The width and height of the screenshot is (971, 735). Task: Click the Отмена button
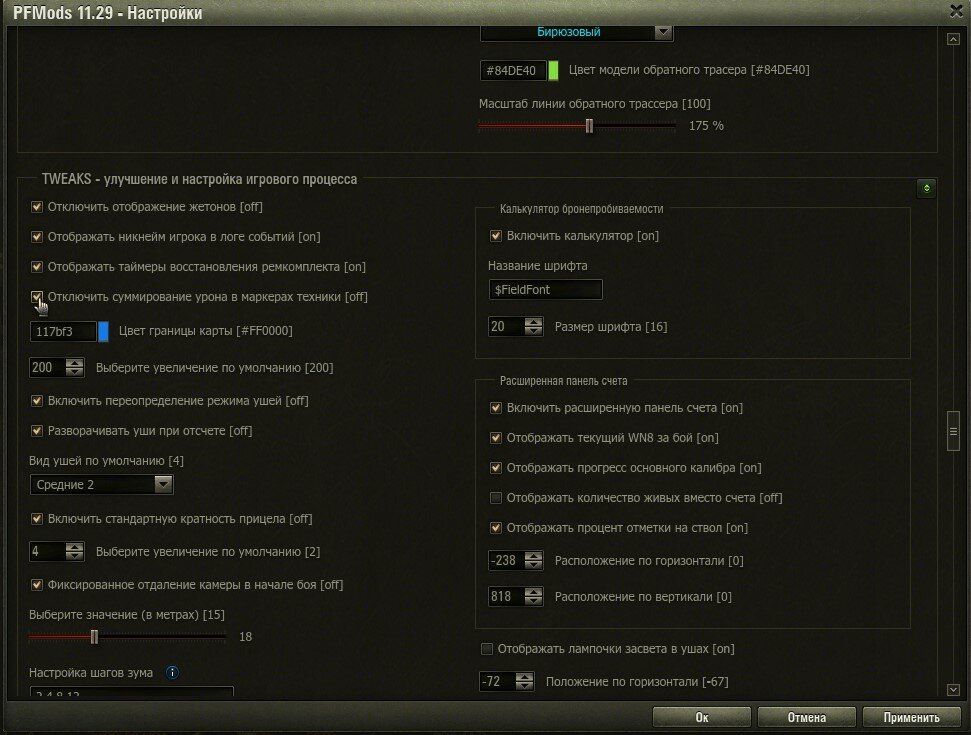pyautogui.click(x=806, y=717)
